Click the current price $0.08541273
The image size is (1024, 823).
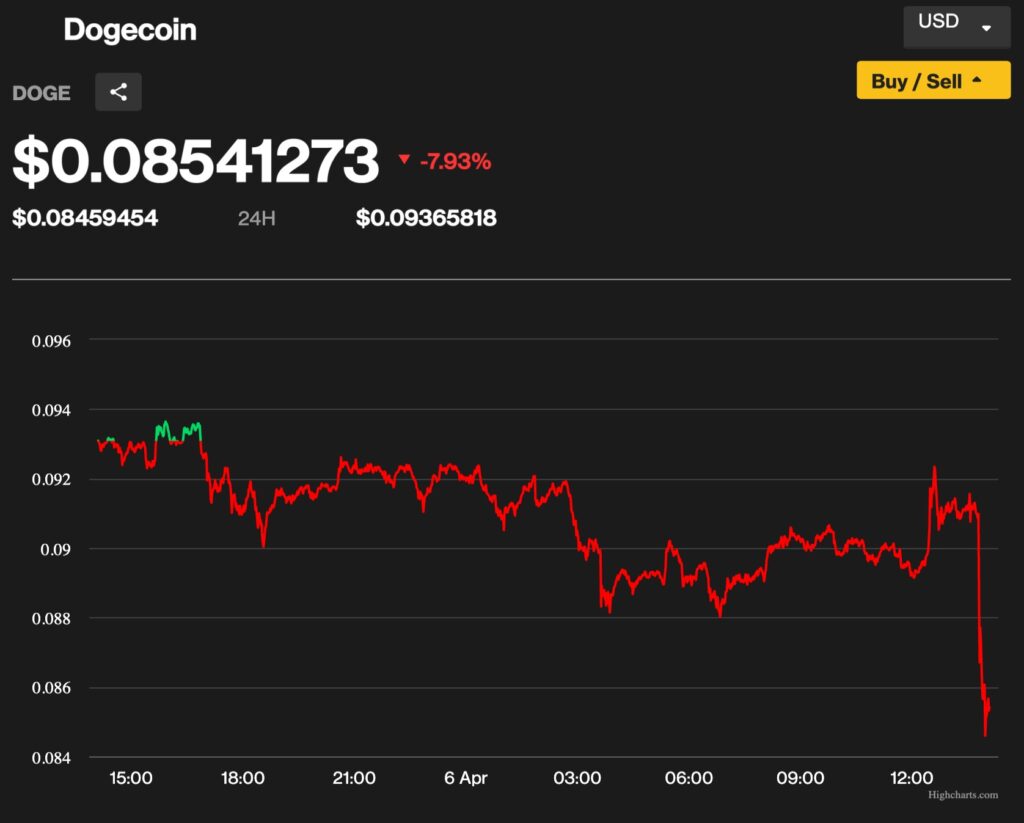(x=196, y=161)
